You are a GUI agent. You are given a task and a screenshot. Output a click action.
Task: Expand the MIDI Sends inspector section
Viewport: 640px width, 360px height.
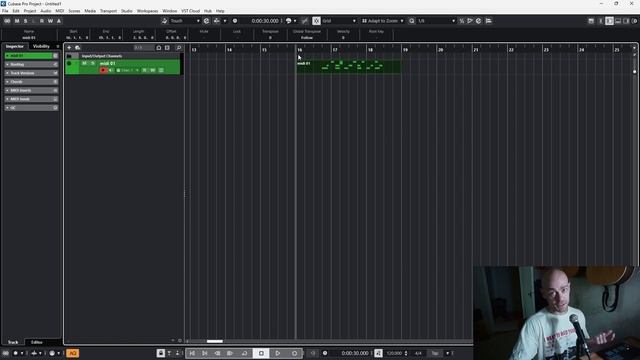[x=31, y=99]
